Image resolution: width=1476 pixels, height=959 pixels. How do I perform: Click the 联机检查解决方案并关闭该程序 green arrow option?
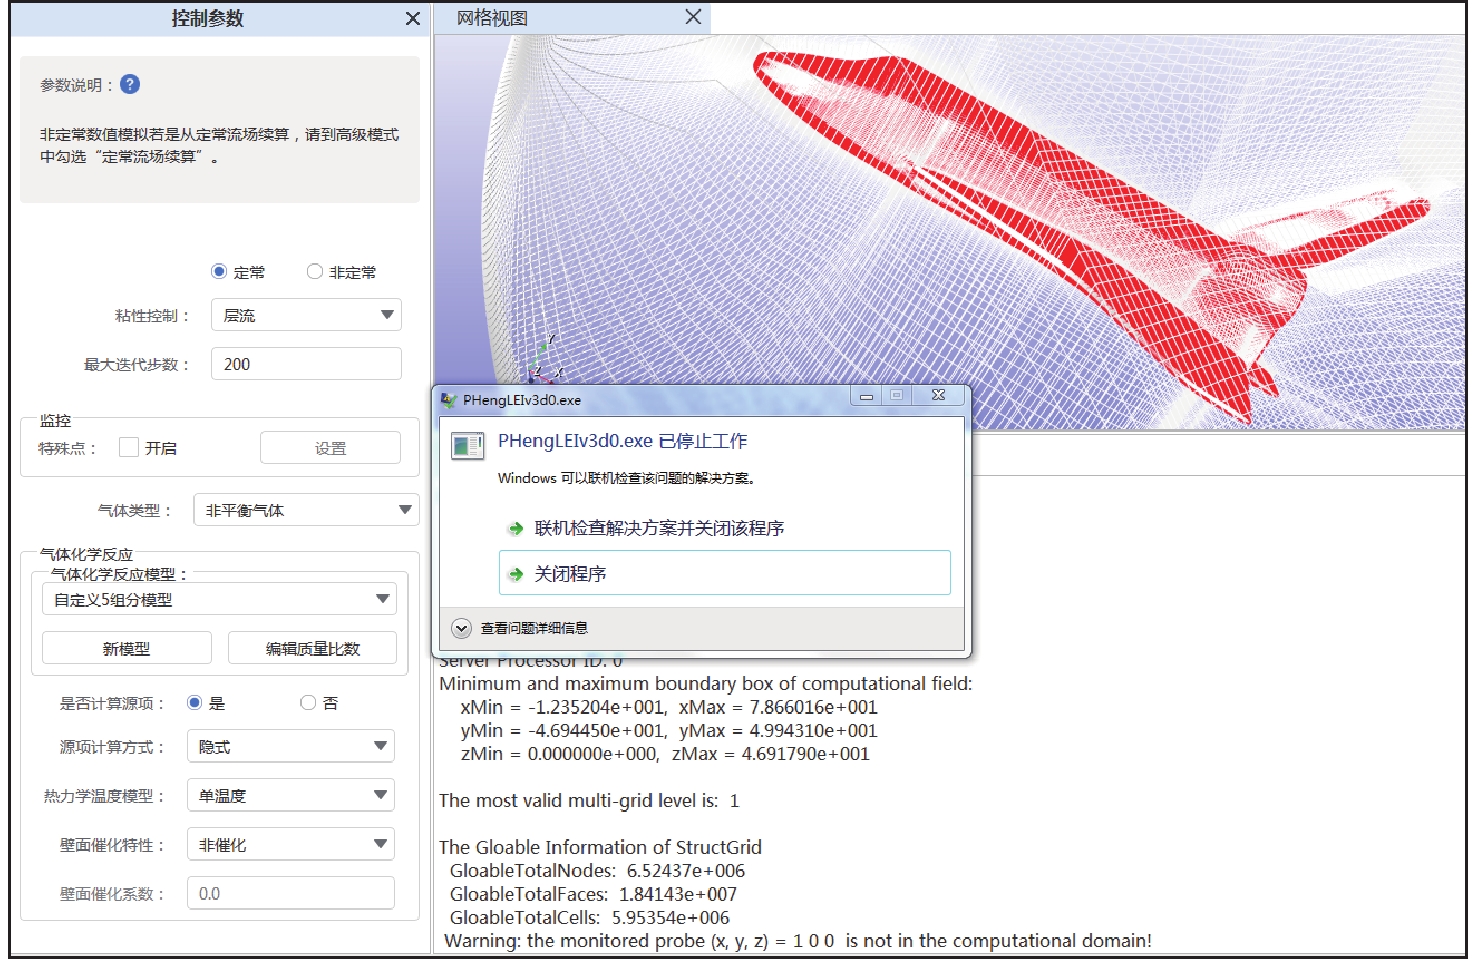click(x=658, y=528)
